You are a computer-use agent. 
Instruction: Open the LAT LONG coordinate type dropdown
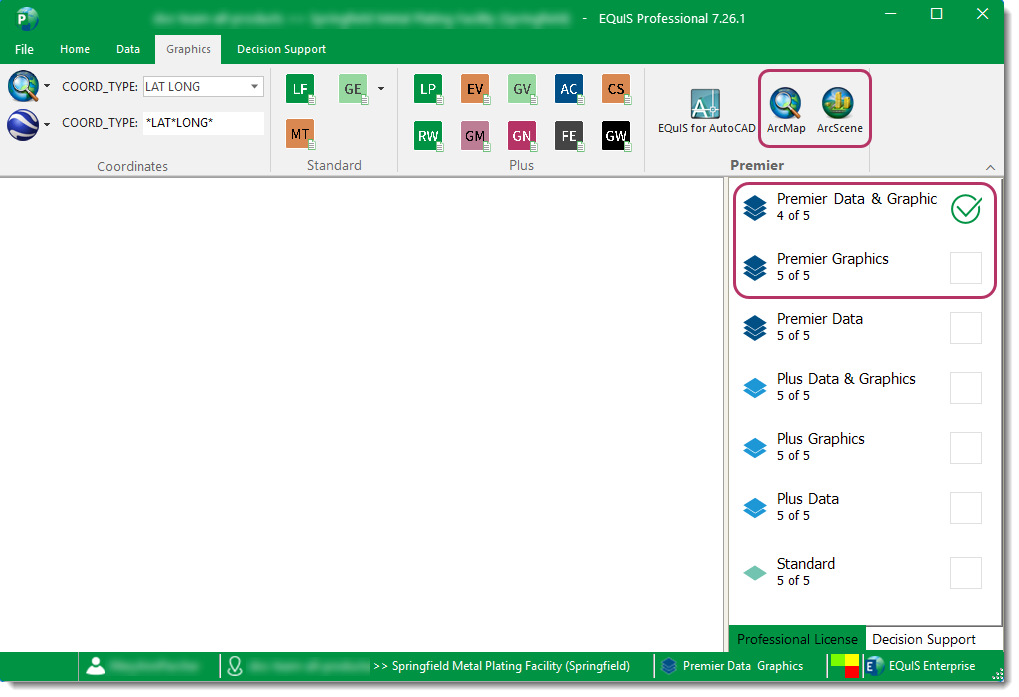click(255, 86)
